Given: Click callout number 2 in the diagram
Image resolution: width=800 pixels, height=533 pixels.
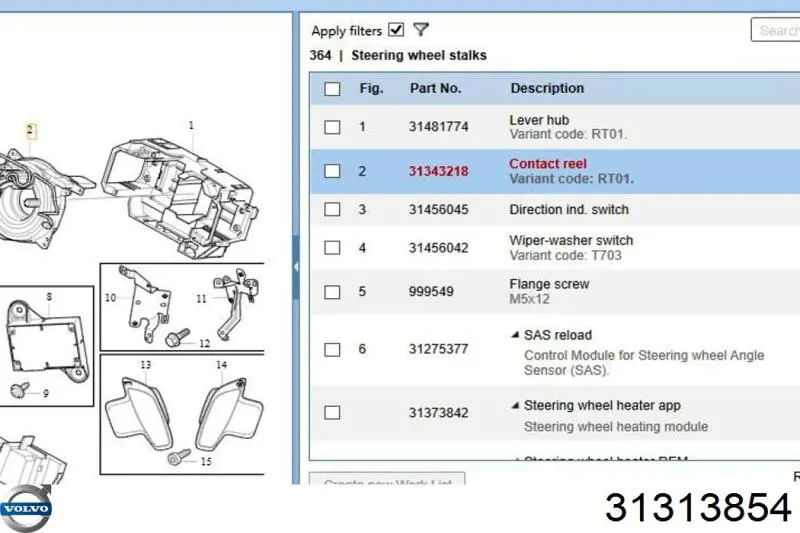Looking at the screenshot, I should pos(30,130).
